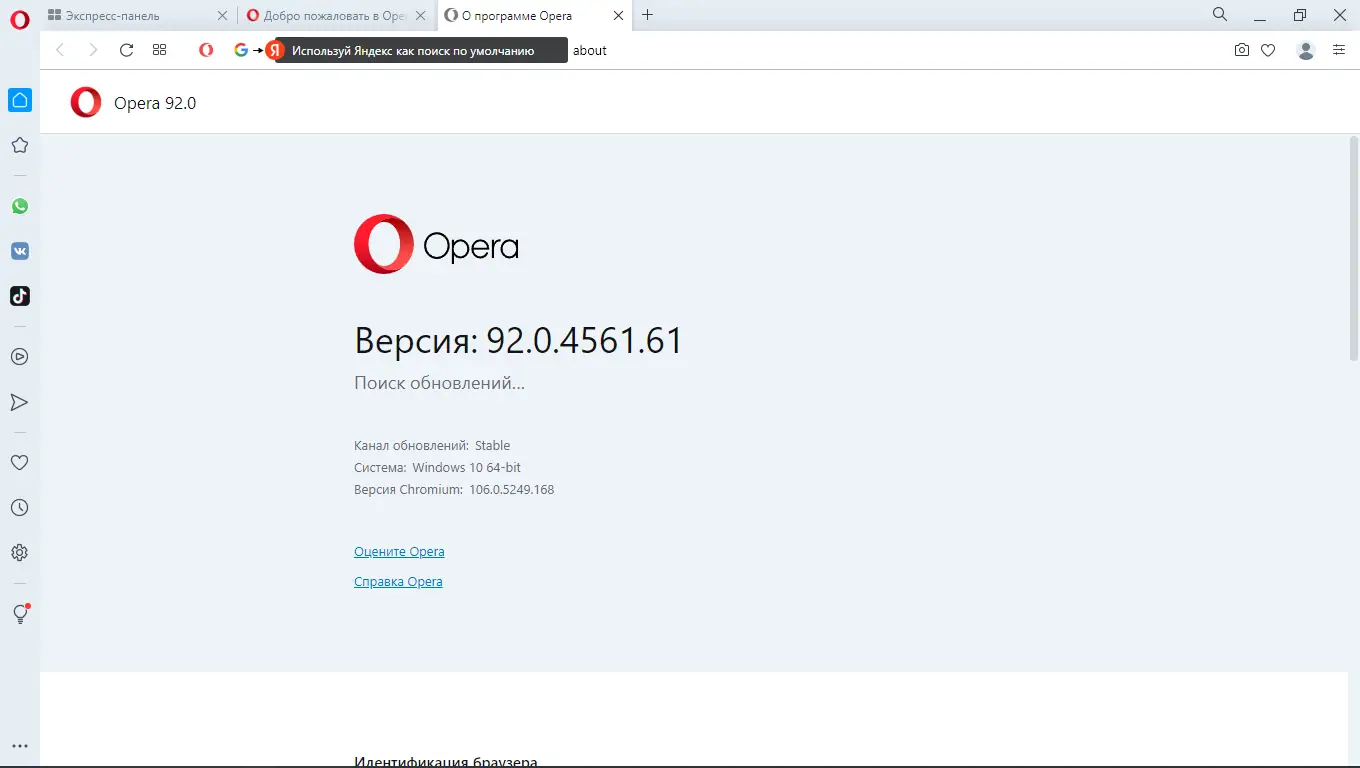This screenshot has height=768, width=1360.
Task: Click the Google icon in address bar
Action: pos(241,50)
